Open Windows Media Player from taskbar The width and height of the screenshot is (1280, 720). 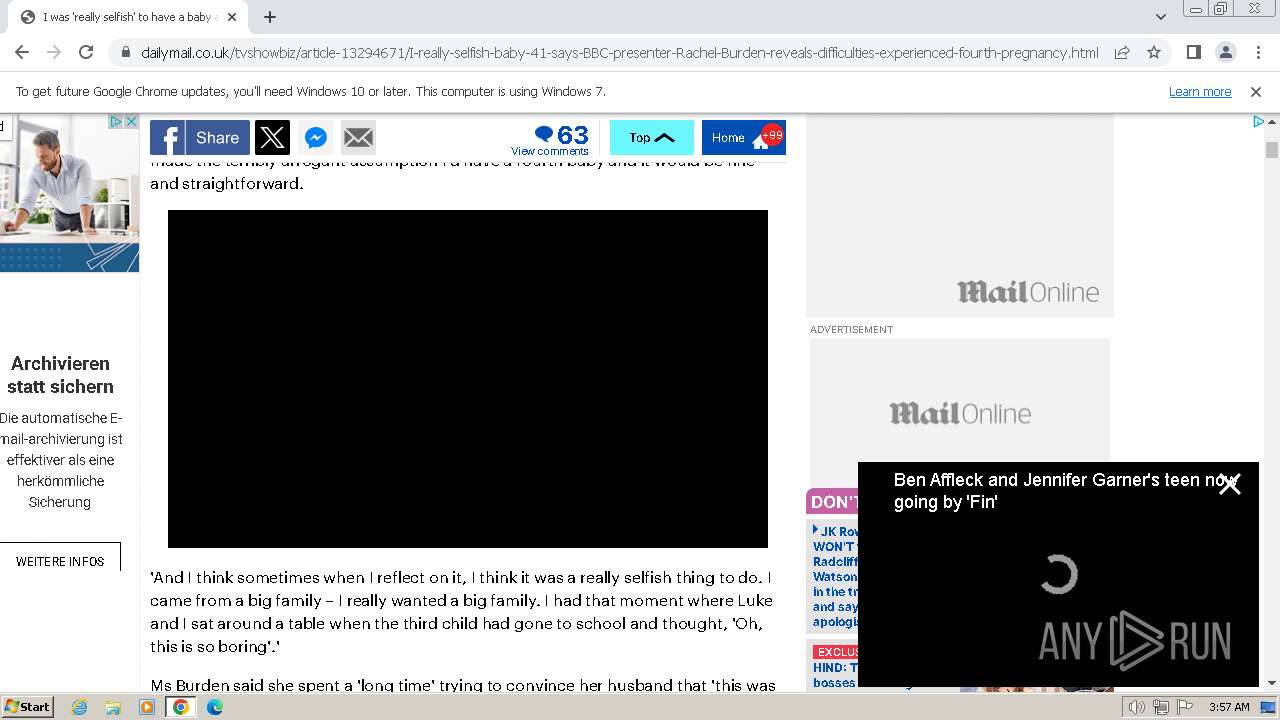coord(147,707)
